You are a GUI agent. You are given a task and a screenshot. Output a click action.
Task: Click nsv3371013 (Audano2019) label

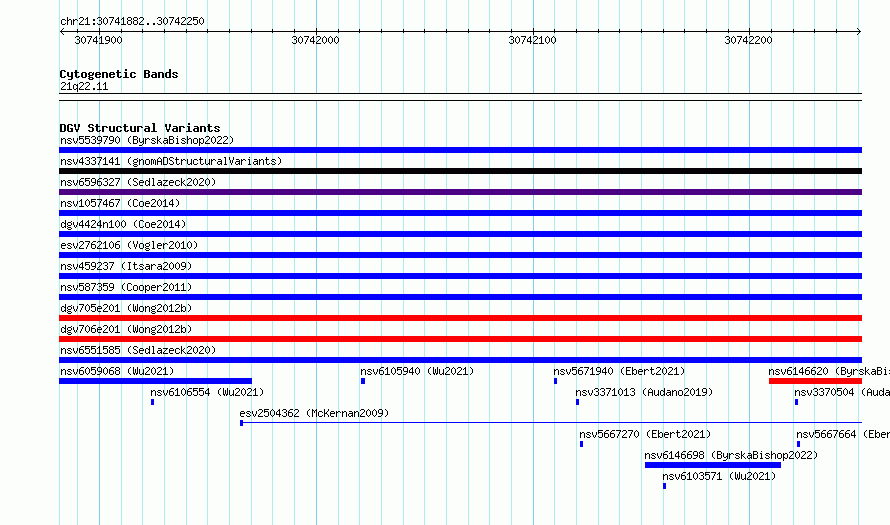tap(644, 392)
